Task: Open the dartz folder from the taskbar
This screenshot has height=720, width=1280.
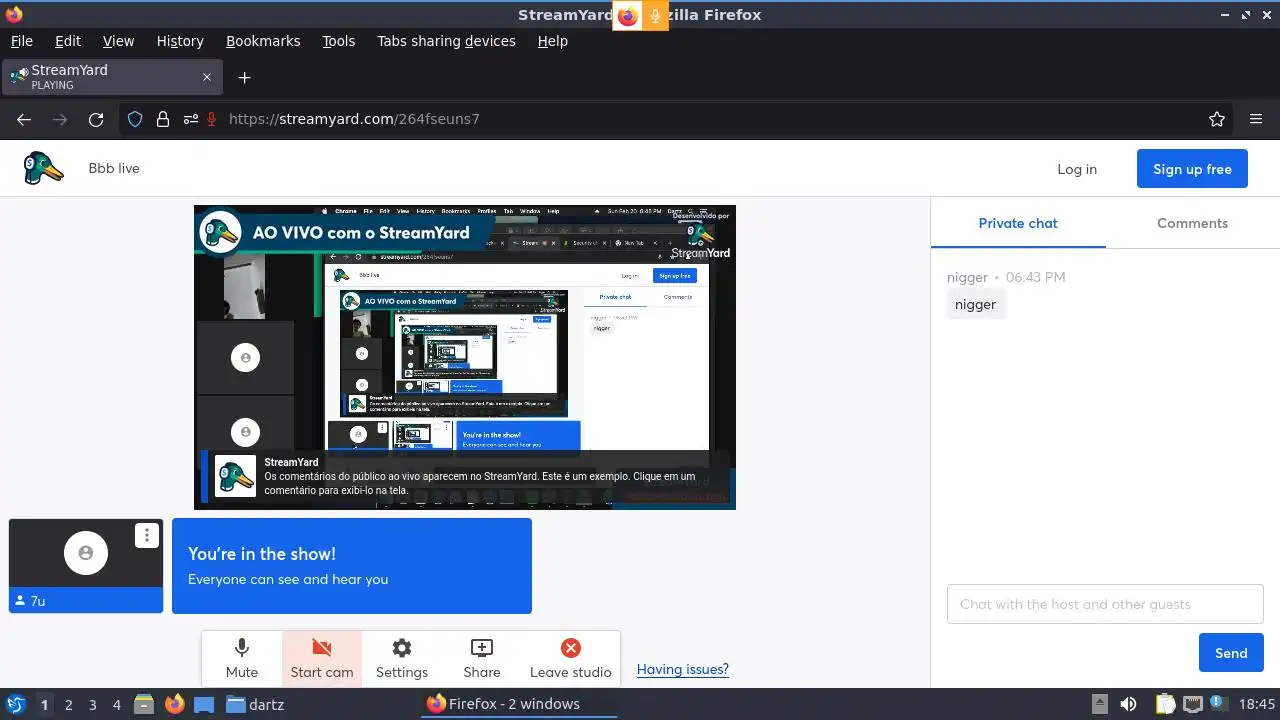Action: [254, 704]
